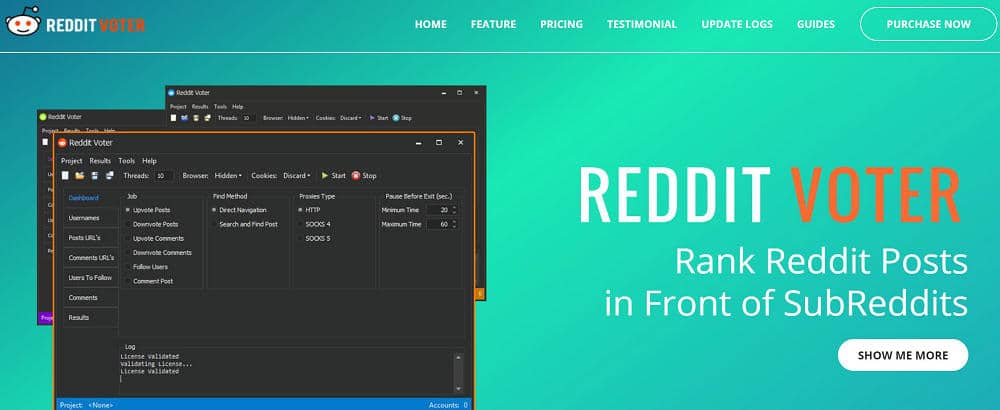The width and height of the screenshot is (1000, 410).
Task: Click Accounts: 0 status bar text
Action: pos(449,405)
